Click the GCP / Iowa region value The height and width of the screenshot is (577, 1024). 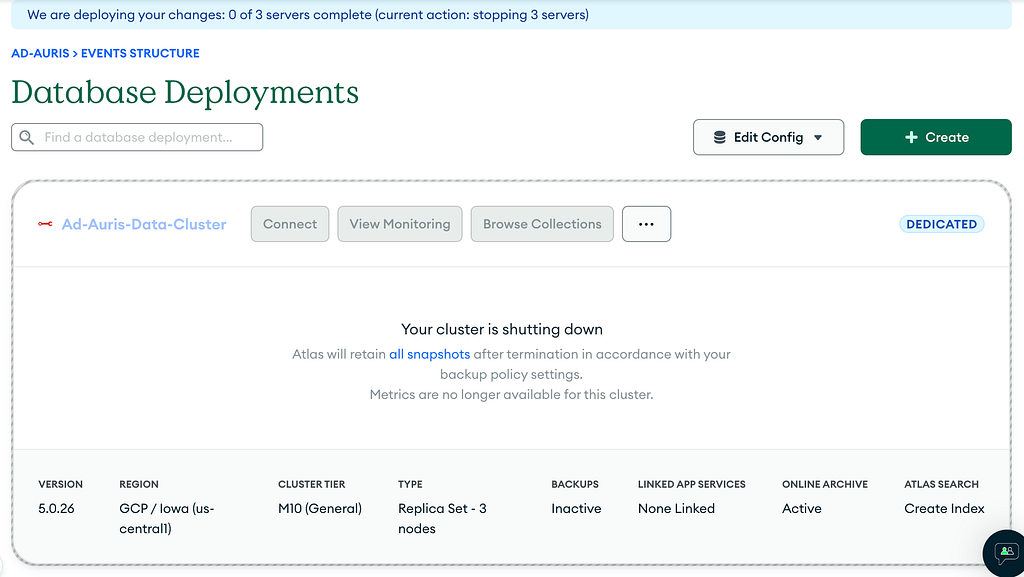click(x=167, y=518)
